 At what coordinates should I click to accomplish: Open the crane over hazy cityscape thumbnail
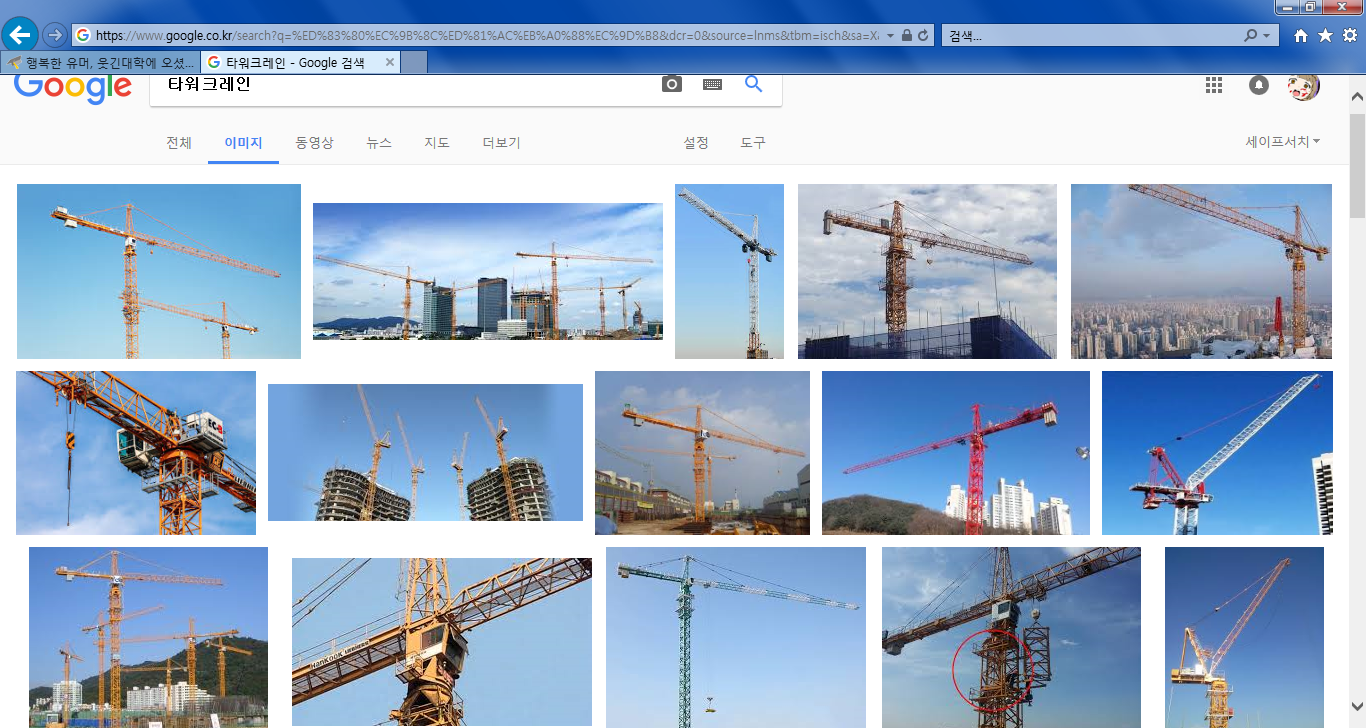point(1201,271)
